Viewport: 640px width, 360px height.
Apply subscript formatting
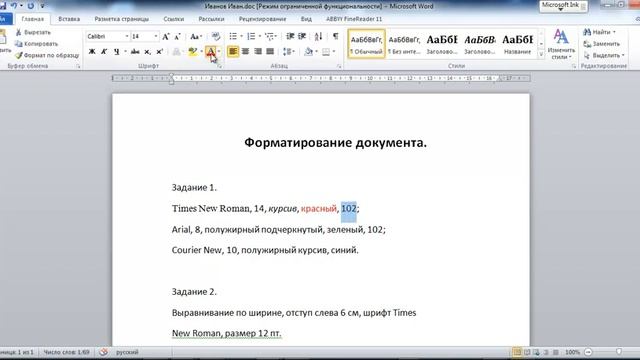click(147, 51)
